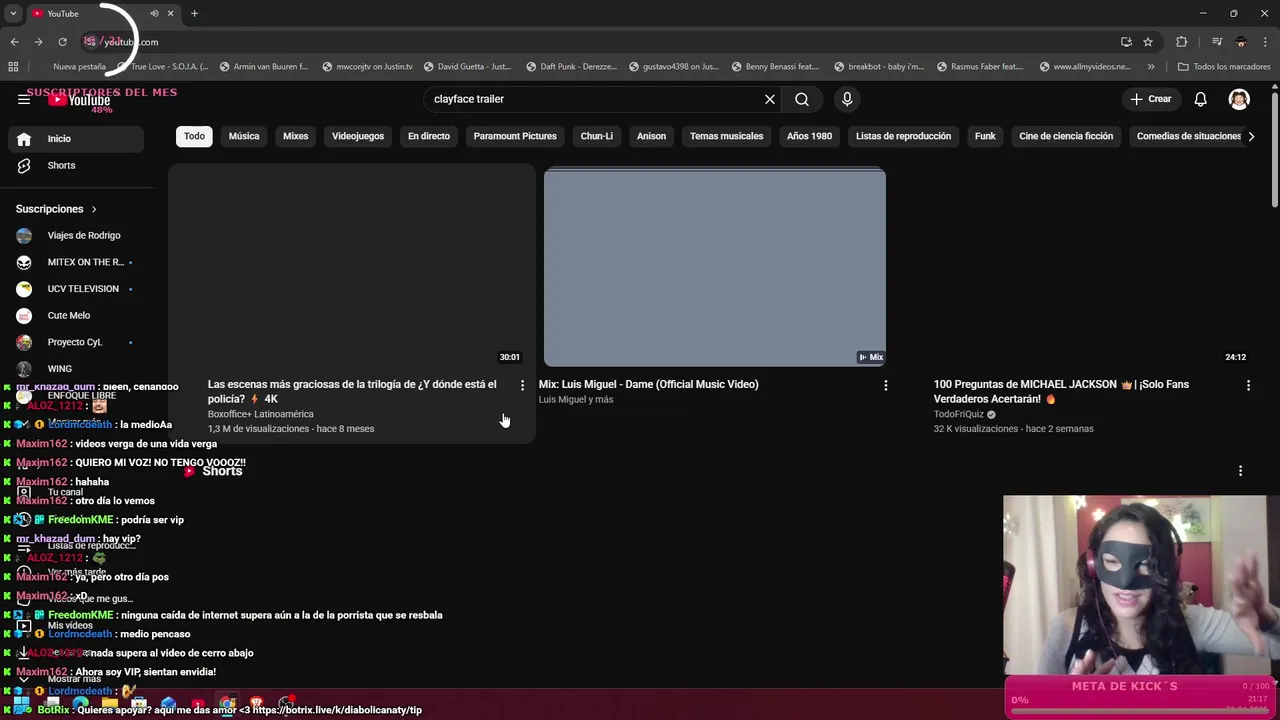Expand Suscripciones section chevron

[94, 209]
